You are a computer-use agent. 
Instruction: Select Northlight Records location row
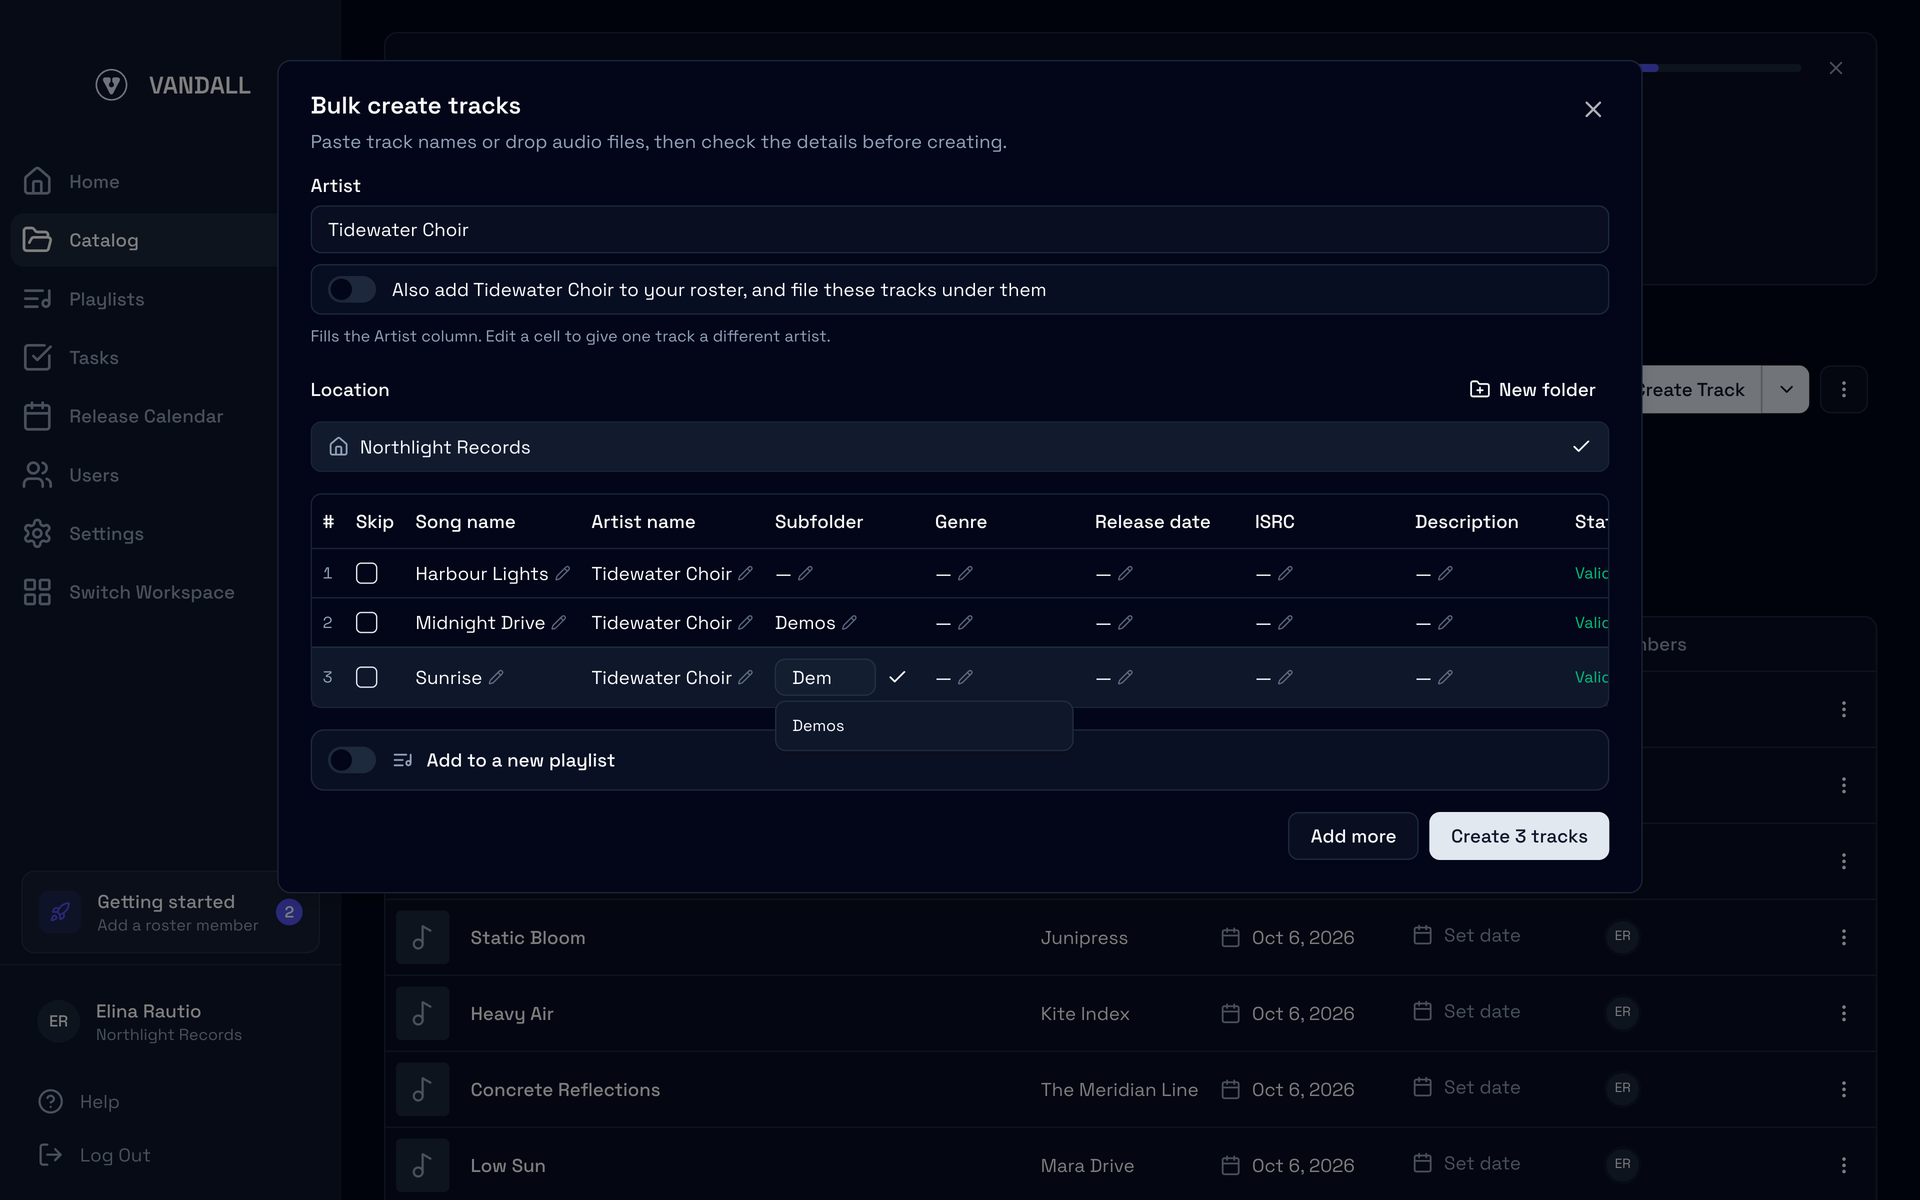tap(959, 447)
